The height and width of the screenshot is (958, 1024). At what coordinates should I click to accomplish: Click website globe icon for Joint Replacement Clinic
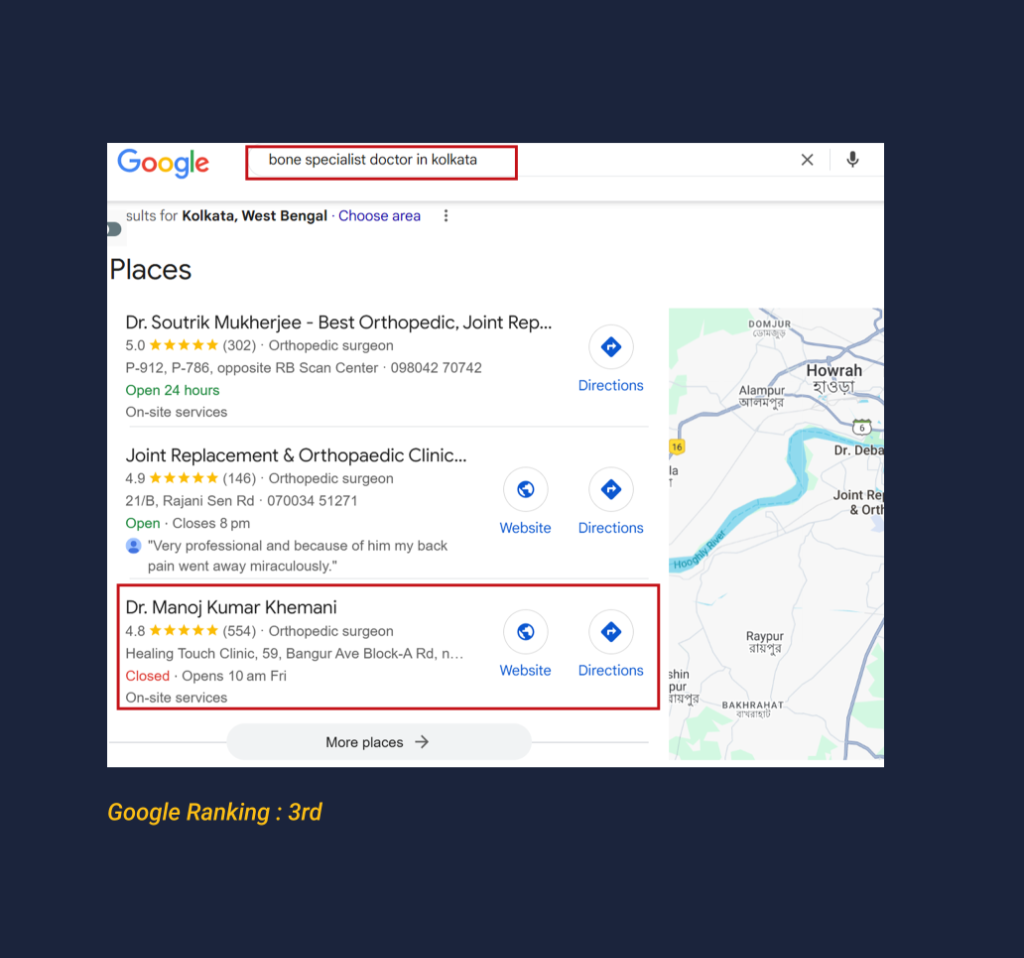[526, 489]
